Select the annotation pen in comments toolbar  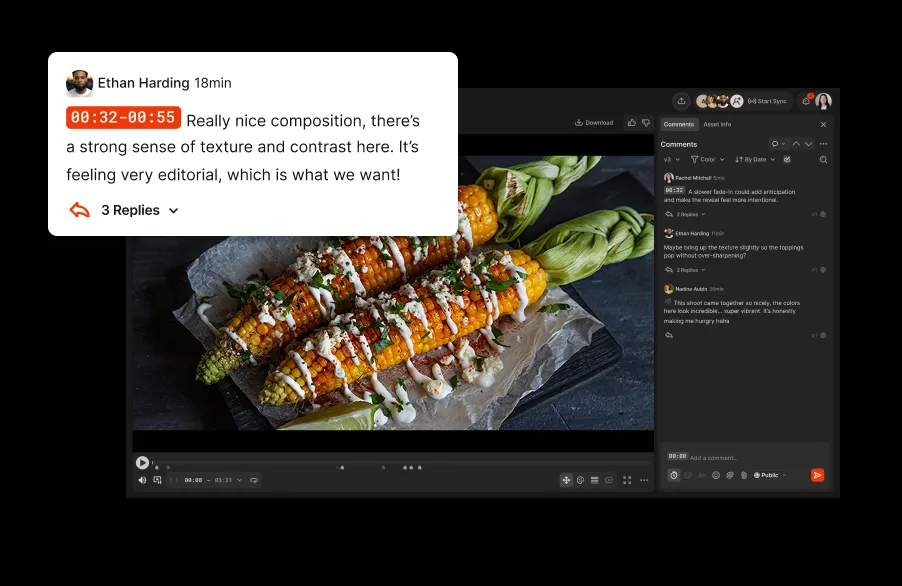click(x=786, y=160)
